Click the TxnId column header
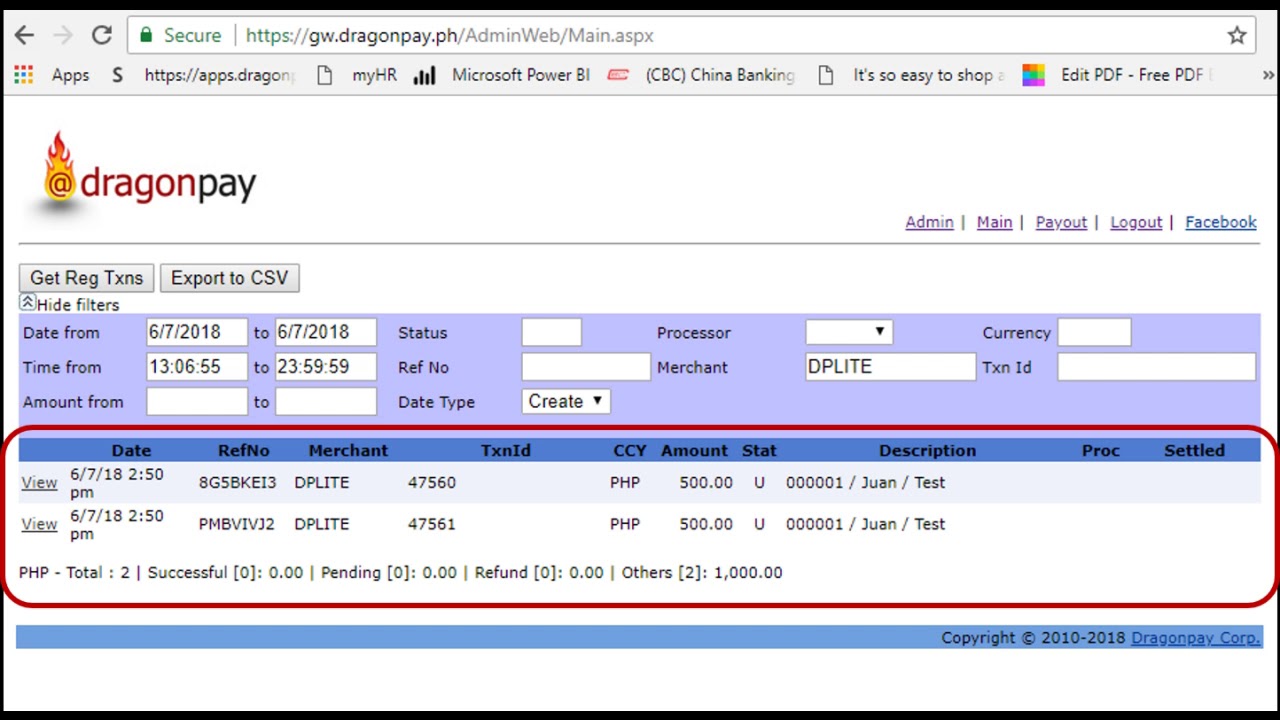The height and width of the screenshot is (720, 1280). [x=506, y=450]
